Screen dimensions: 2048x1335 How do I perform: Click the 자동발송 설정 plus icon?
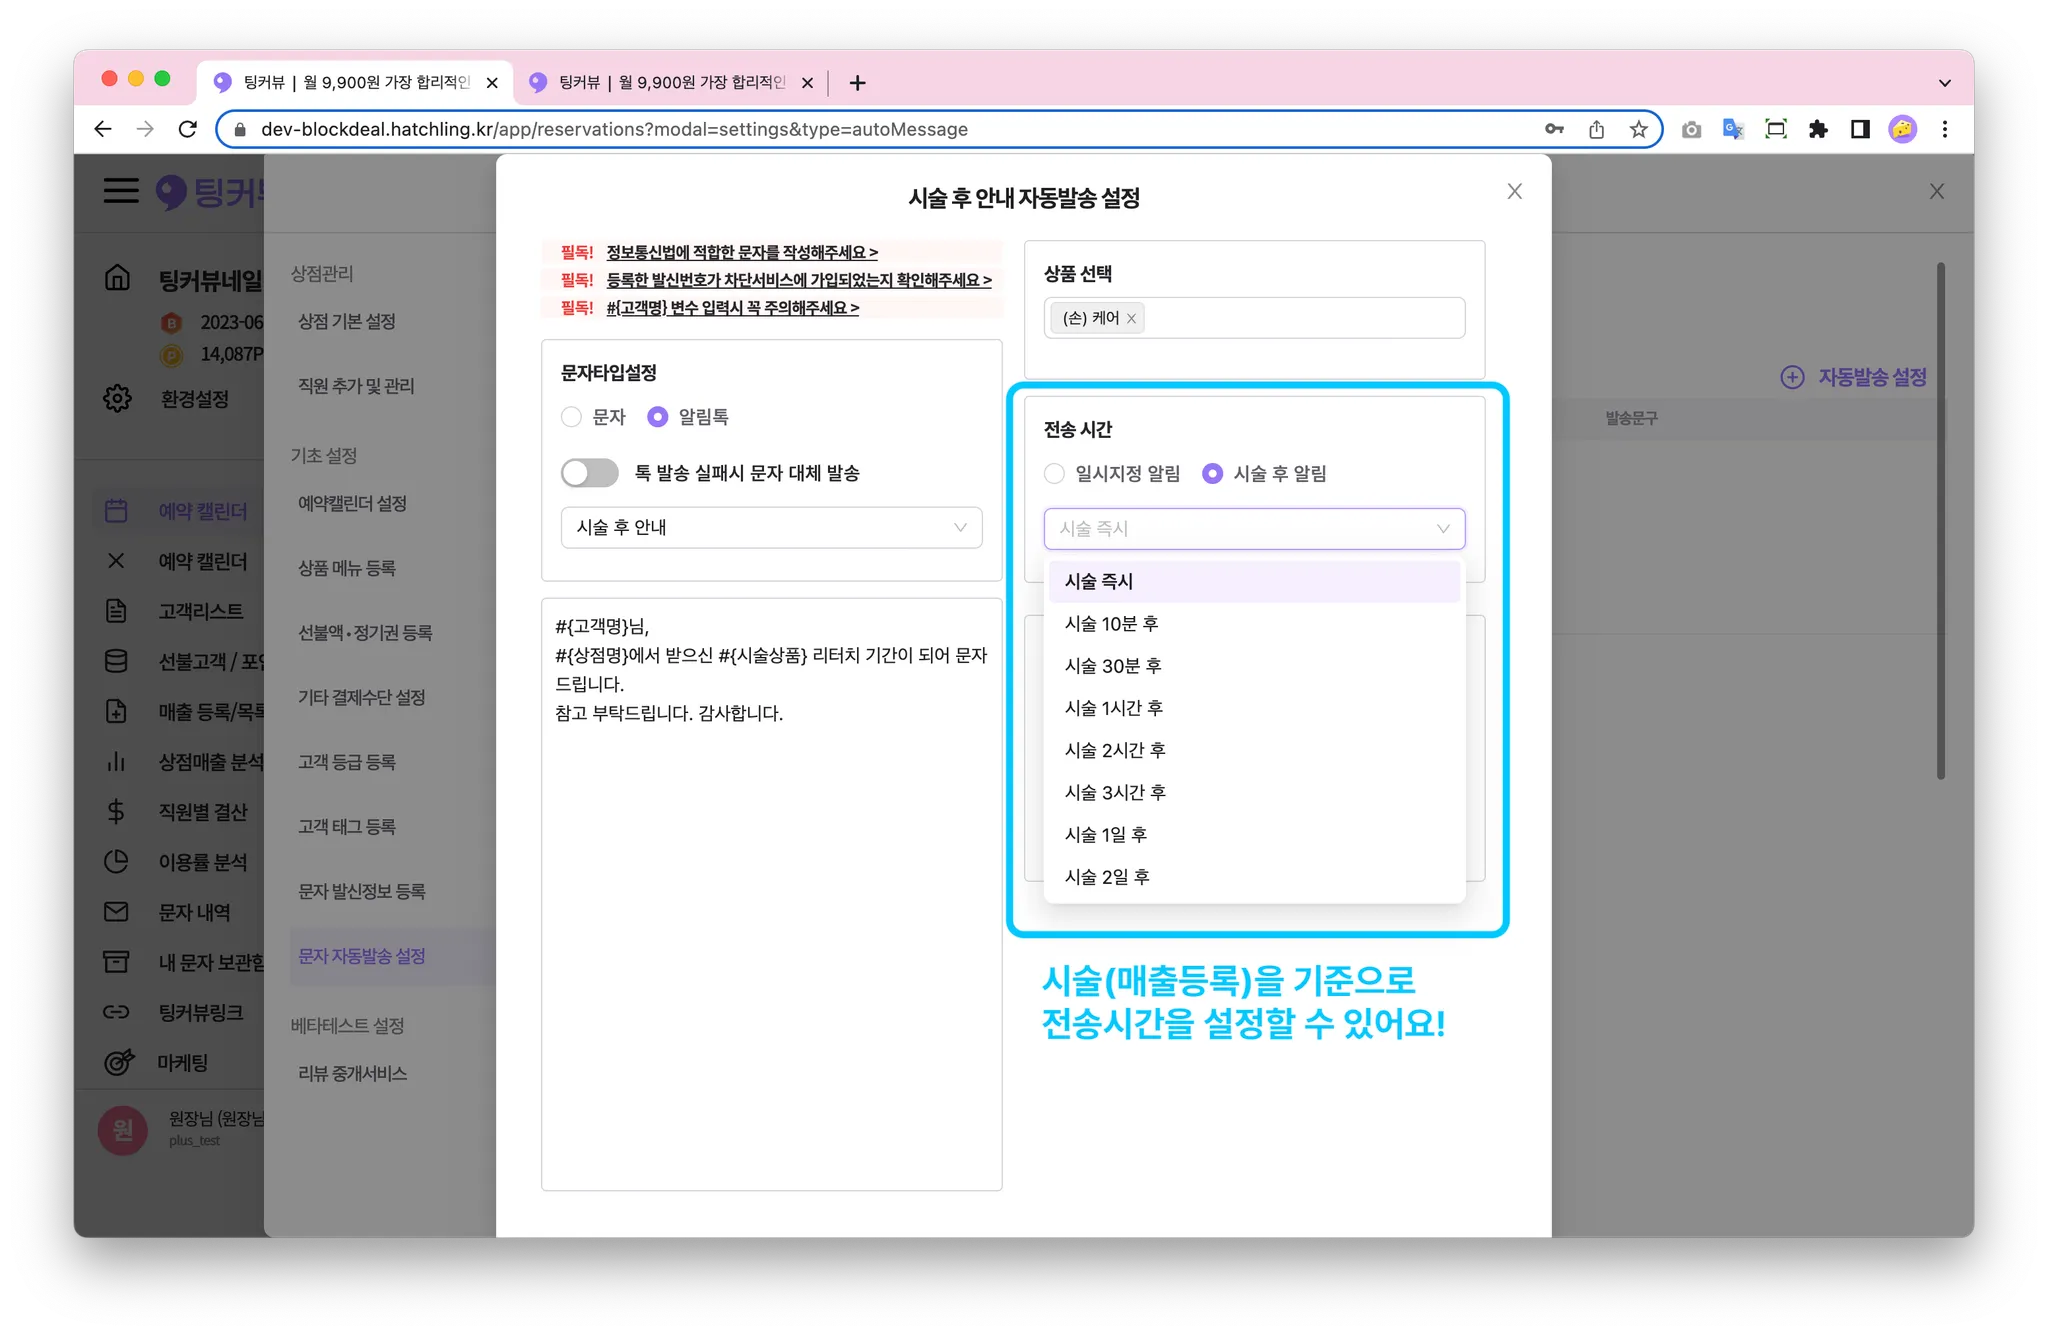1792,377
